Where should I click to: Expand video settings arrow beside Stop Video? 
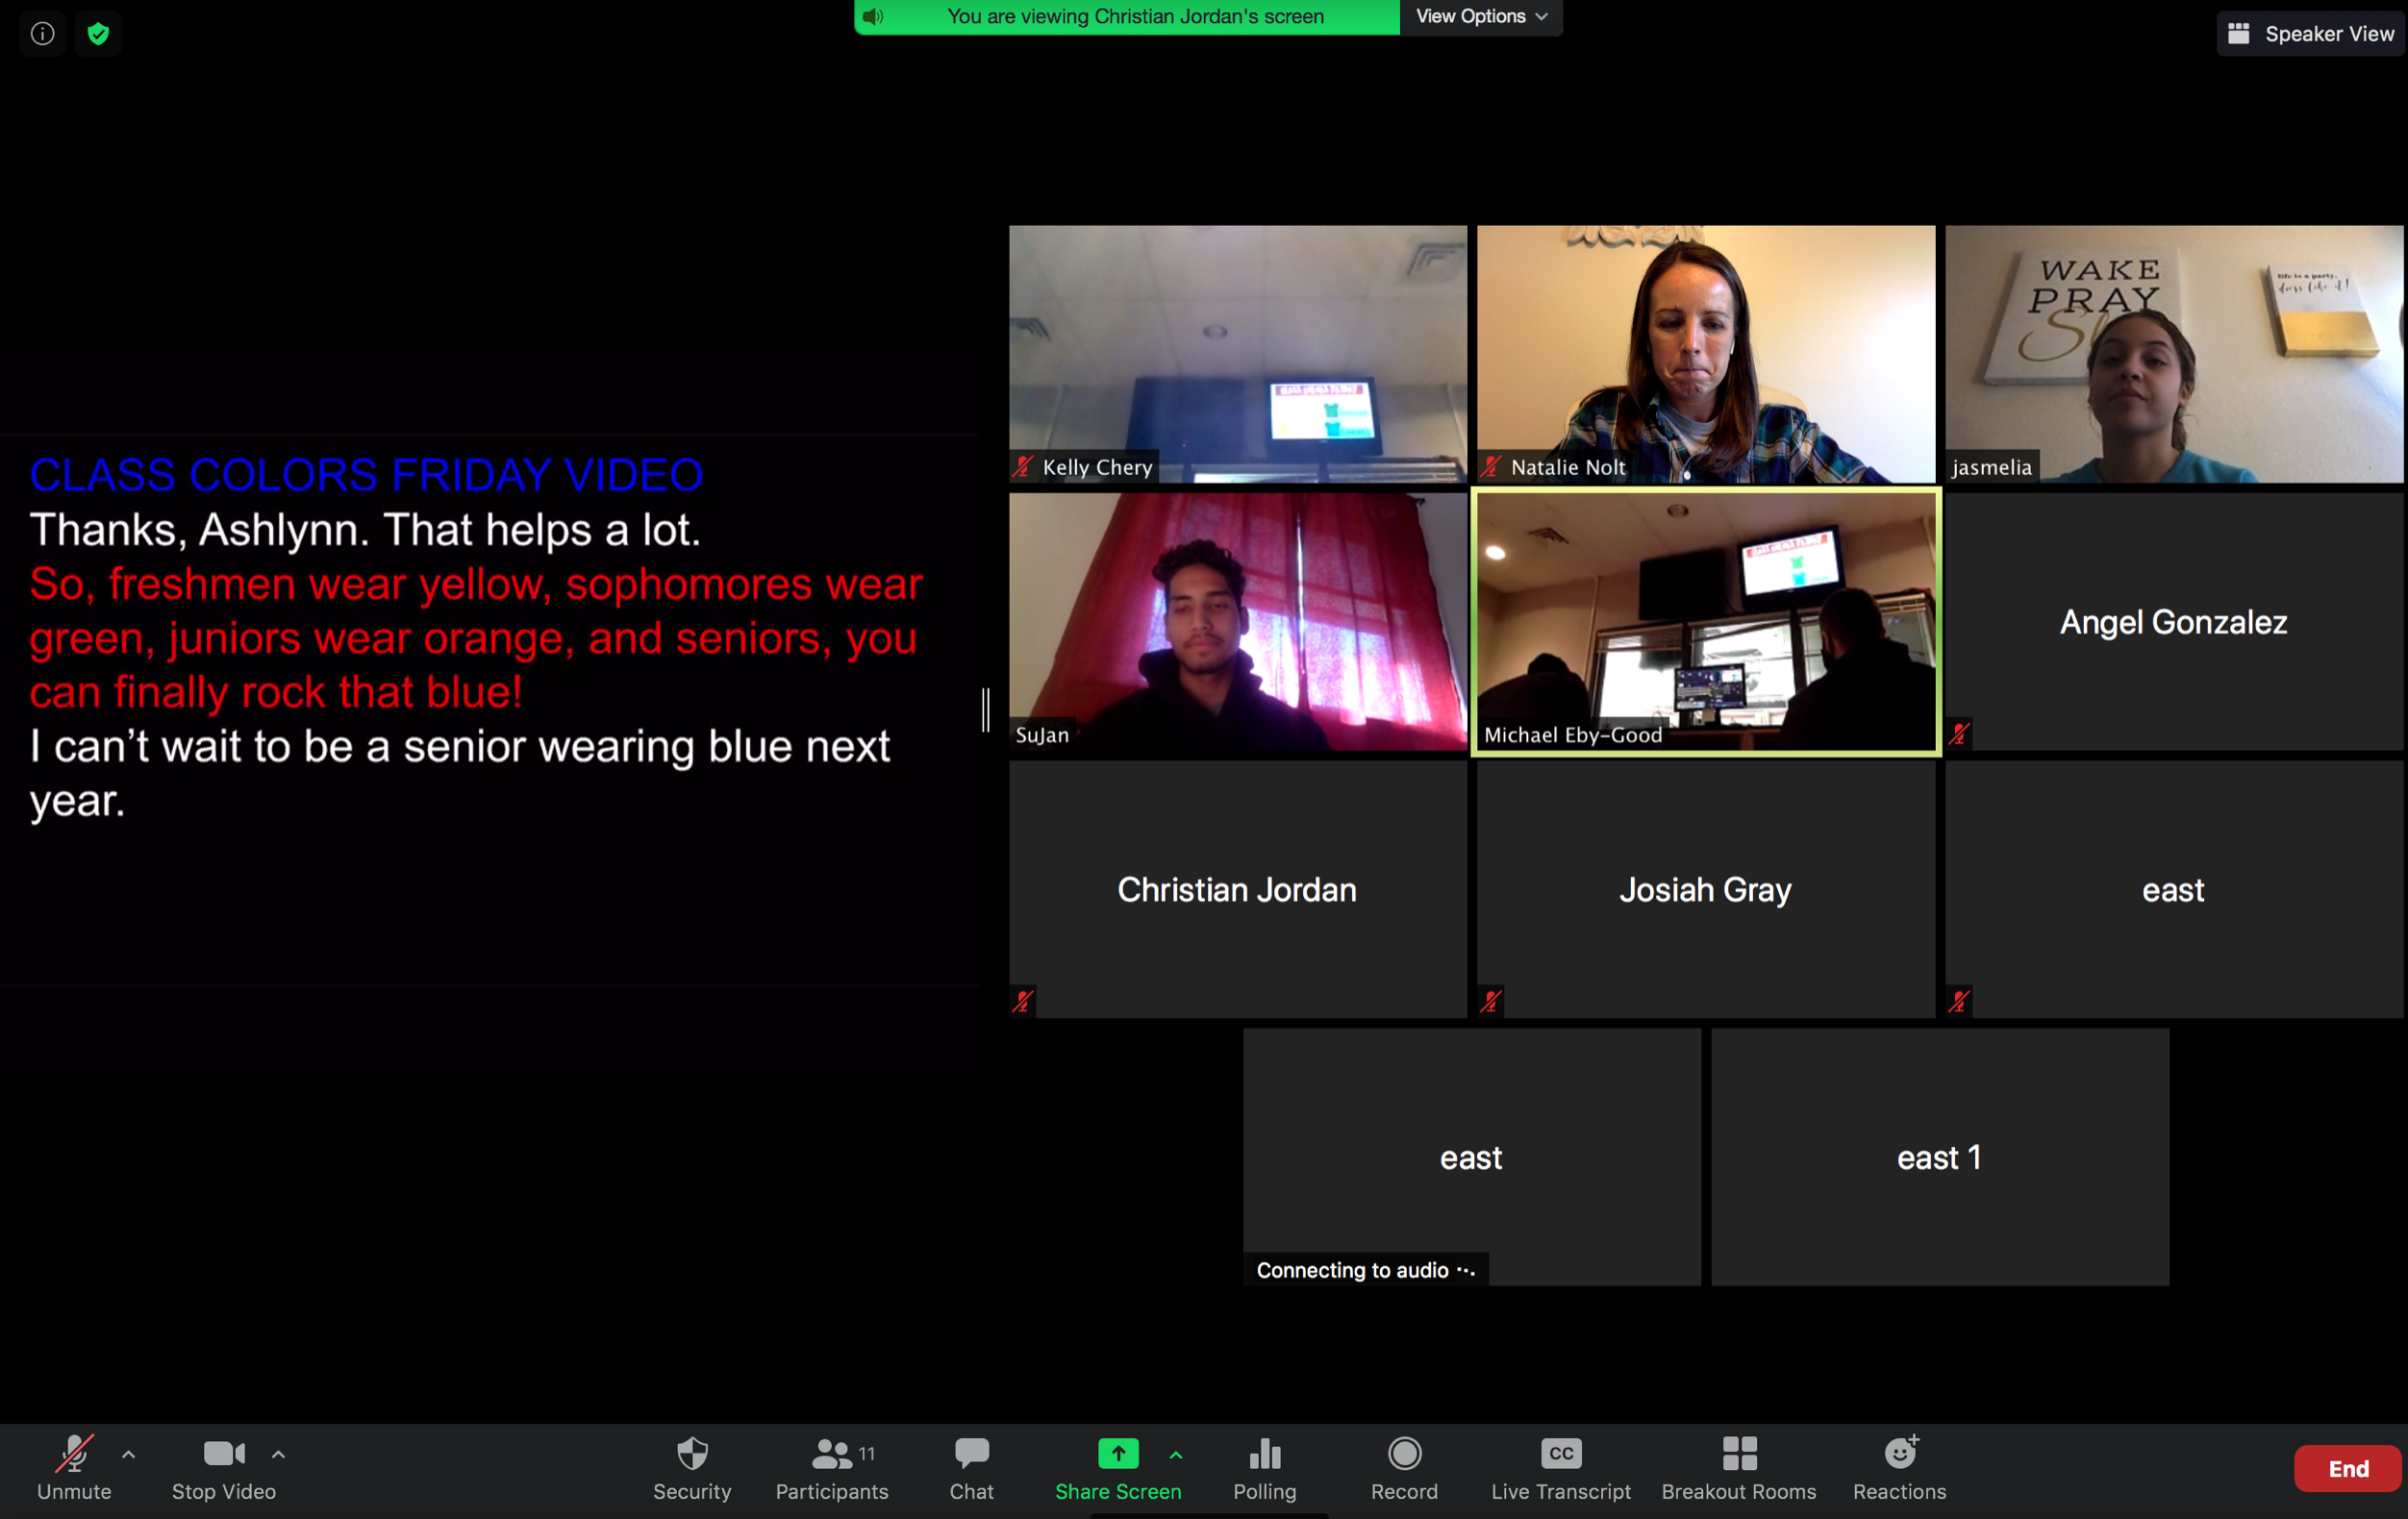tap(279, 1455)
